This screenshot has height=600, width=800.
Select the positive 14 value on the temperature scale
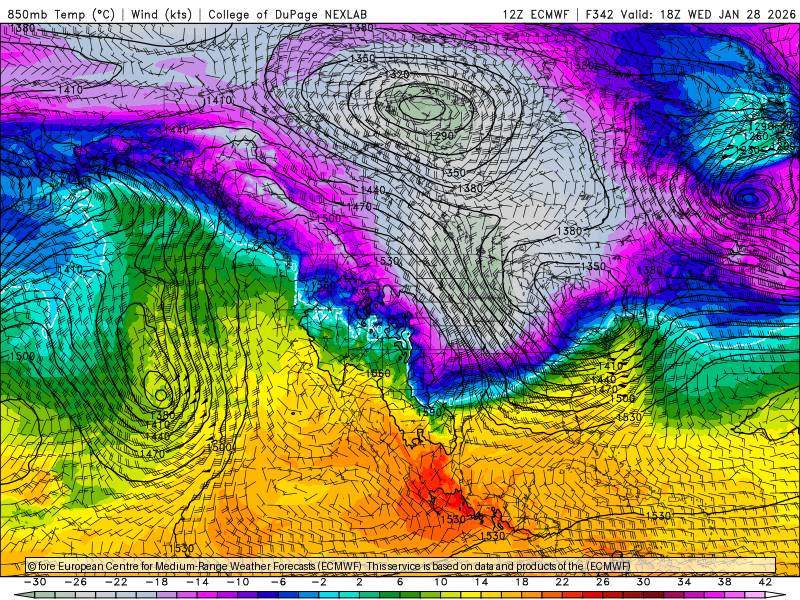click(482, 582)
